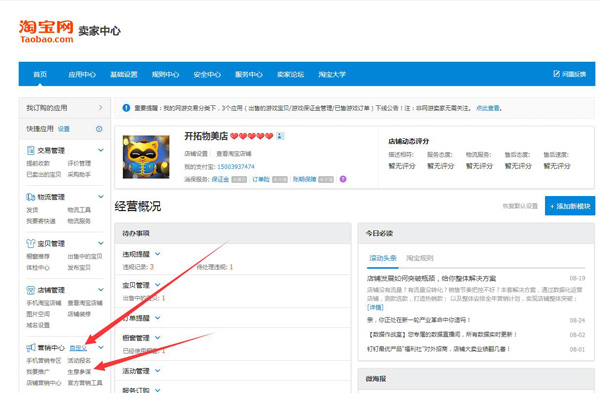Click the 店铺管理 shop icon
The width and height of the screenshot is (600, 393).
click(x=31, y=290)
